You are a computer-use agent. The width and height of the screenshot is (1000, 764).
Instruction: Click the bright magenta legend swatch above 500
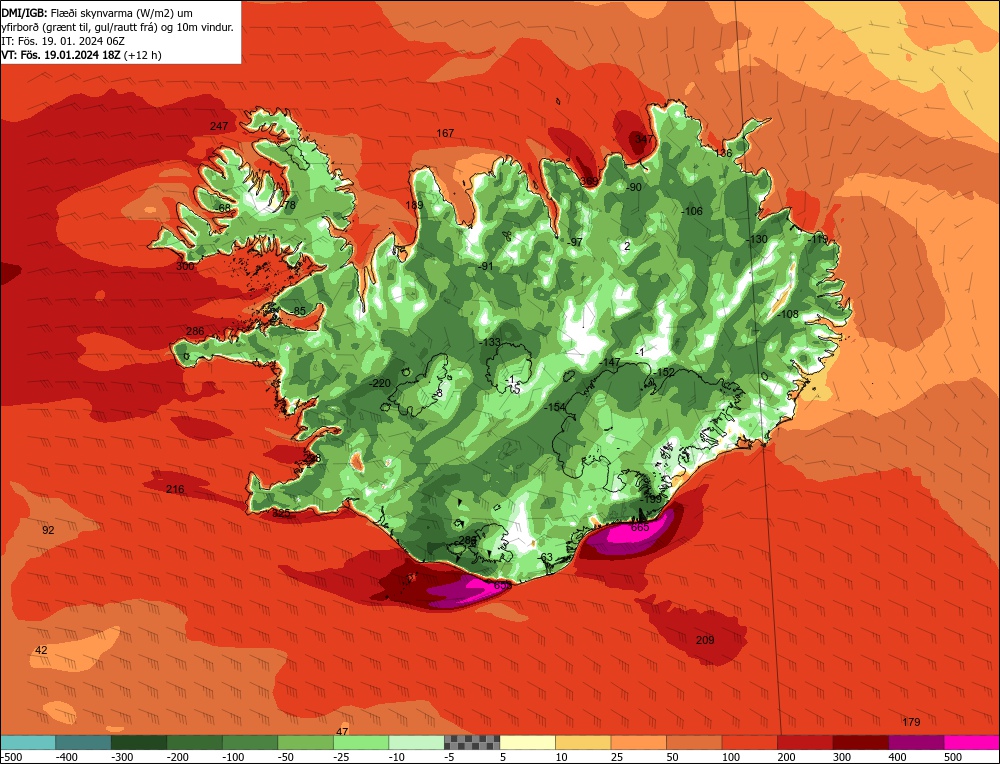pyautogui.click(x=971, y=742)
